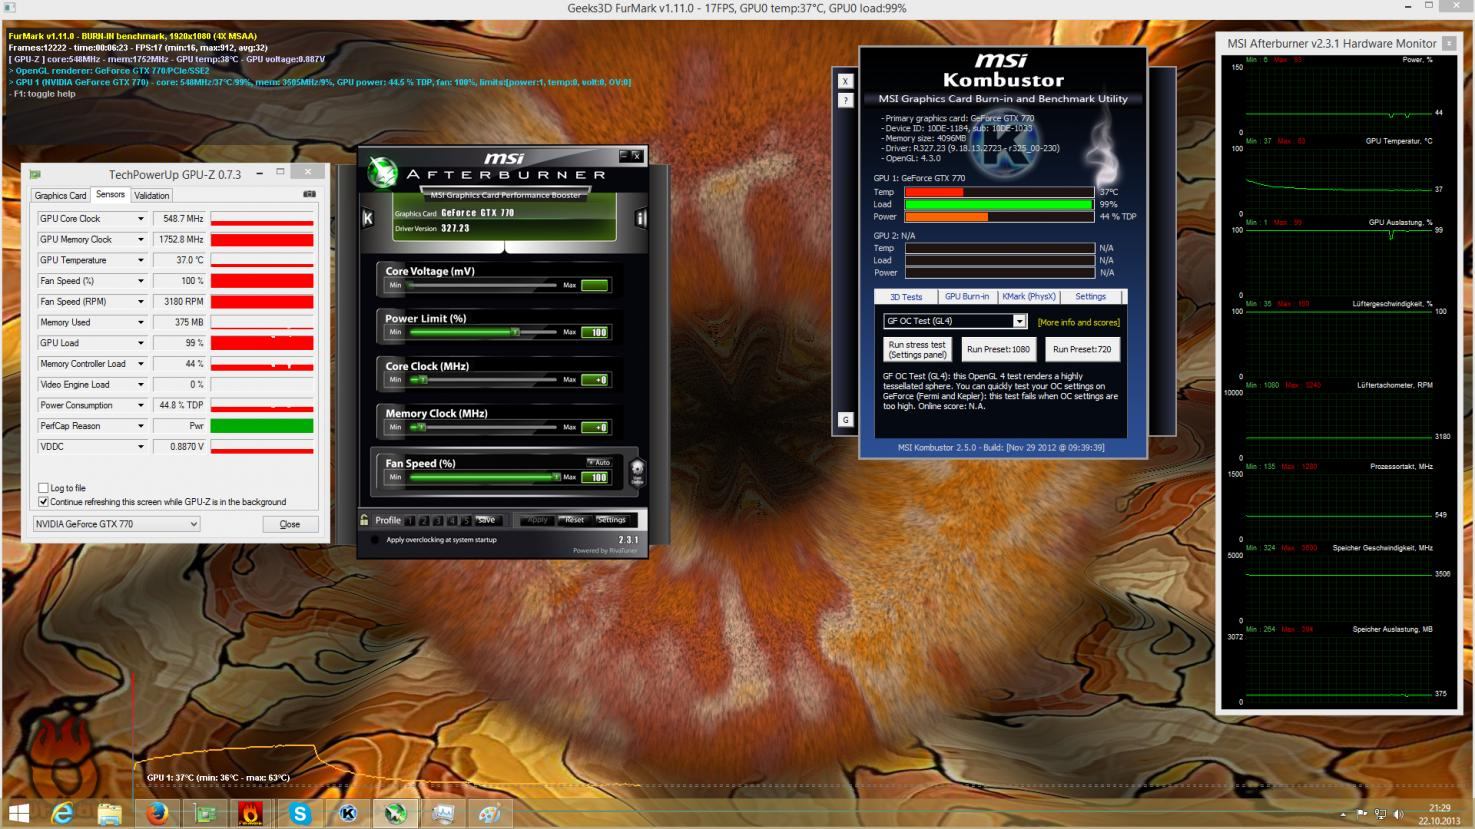The width and height of the screenshot is (1475, 829).
Task: Switch to Kombustor taskbar icon
Action: (348, 814)
